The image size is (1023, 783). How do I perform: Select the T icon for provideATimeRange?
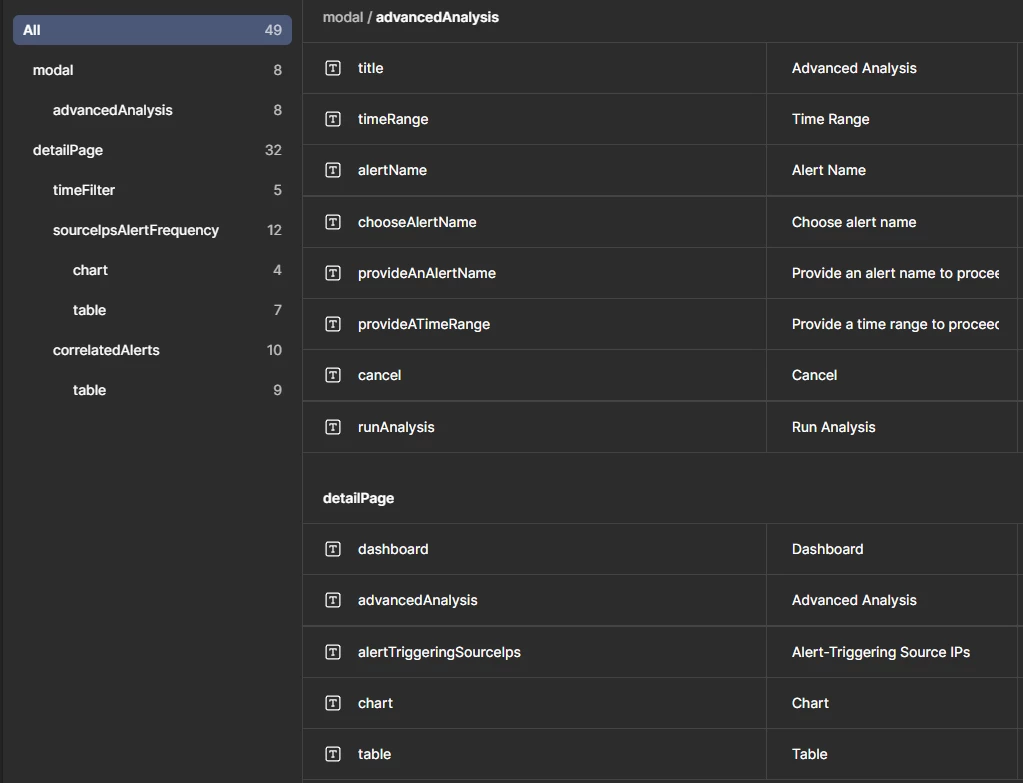[x=332, y=324]
